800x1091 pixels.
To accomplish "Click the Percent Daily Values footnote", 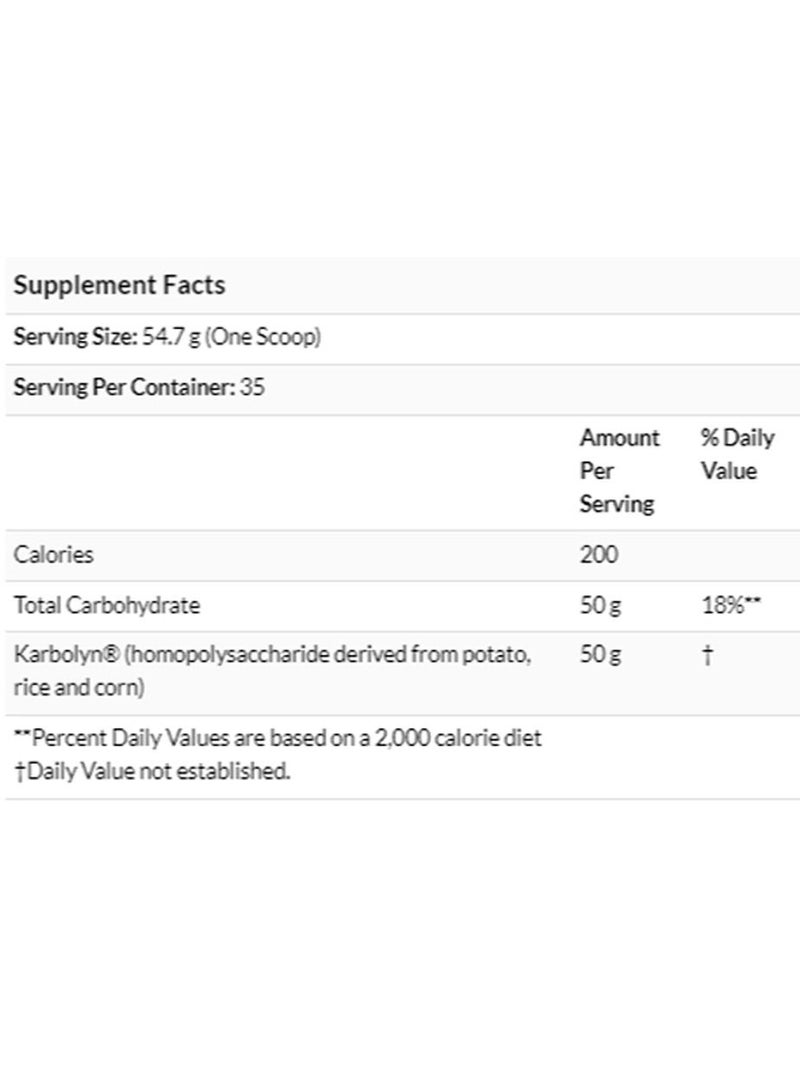I will click(277, 739).
